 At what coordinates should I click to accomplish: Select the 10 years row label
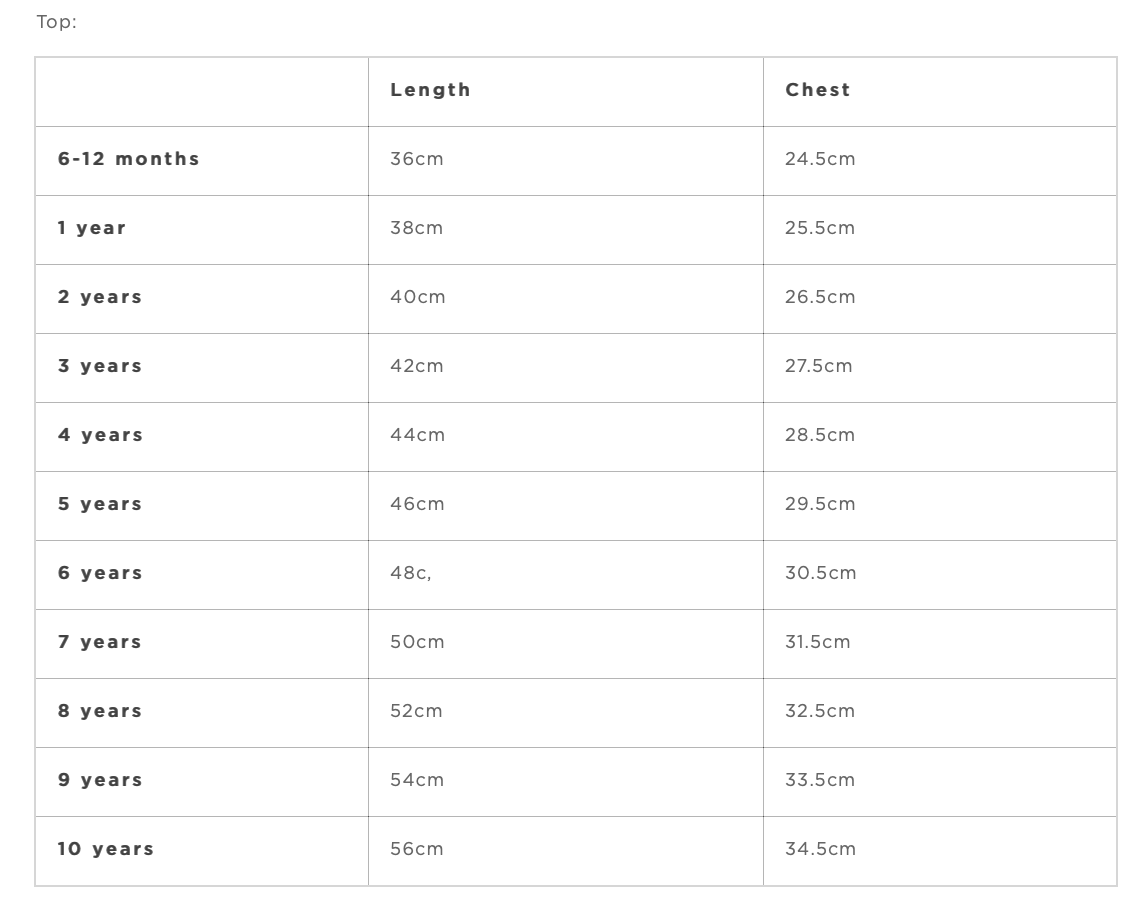(106, 849)
